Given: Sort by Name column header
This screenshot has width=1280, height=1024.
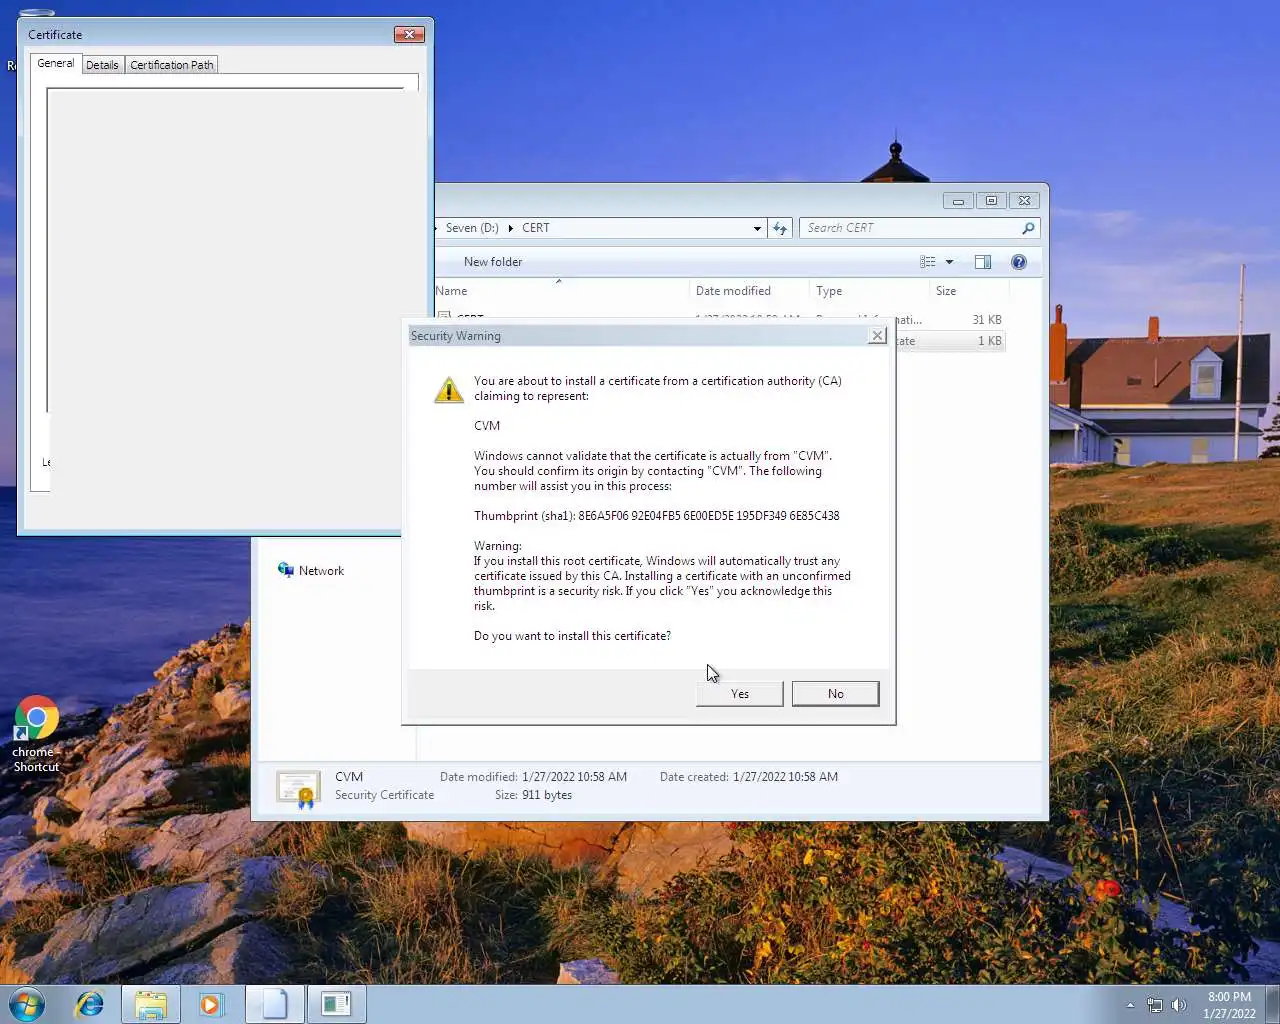Looking at the screenshot, I should [560, 291].
